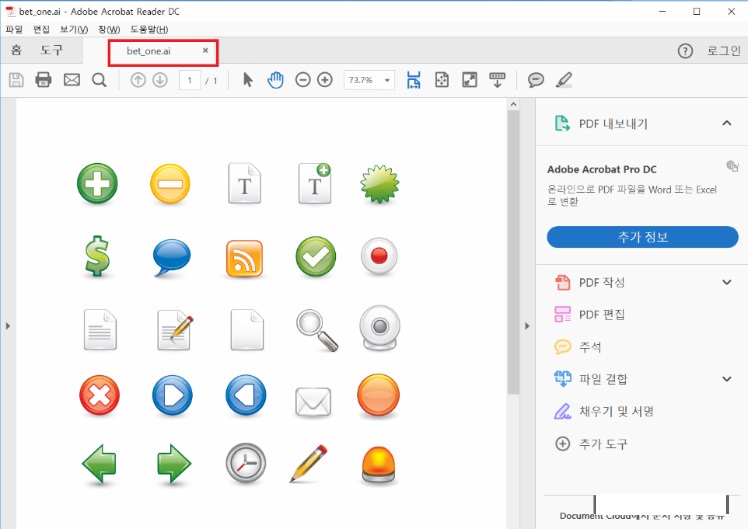
Task: Open Help question mark icon
Action: coord(685,51)
